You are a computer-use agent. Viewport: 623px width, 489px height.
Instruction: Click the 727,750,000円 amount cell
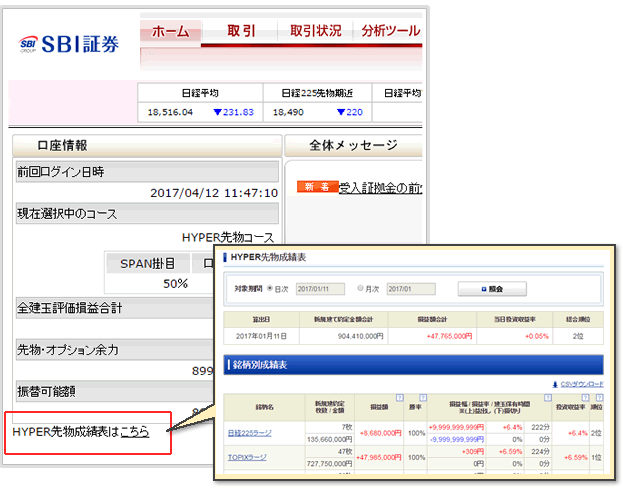tap(329, 464)
